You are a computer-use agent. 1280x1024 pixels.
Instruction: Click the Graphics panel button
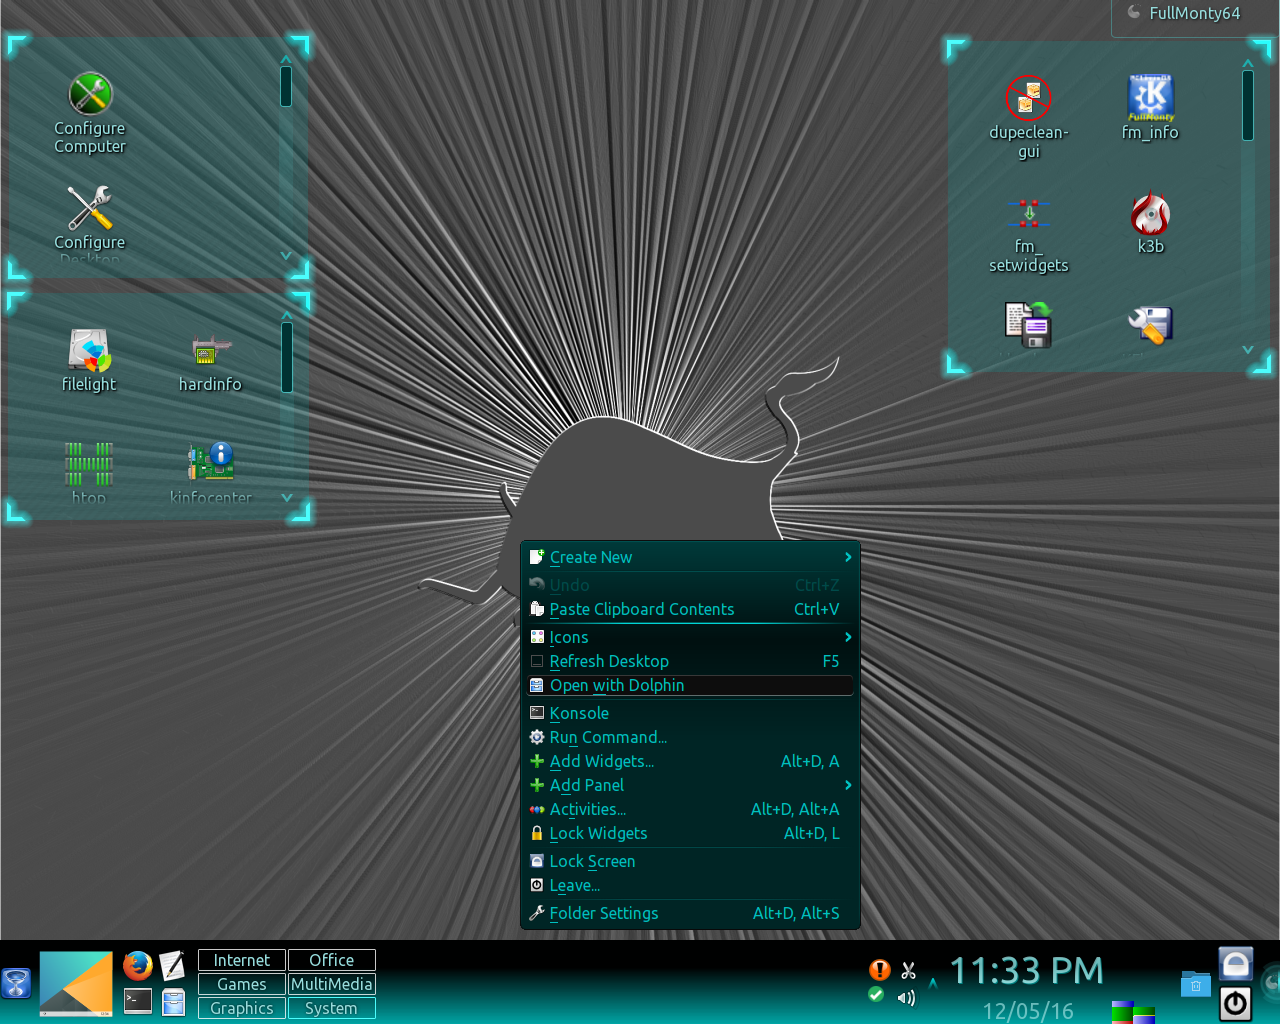[x=242, y=1008]
